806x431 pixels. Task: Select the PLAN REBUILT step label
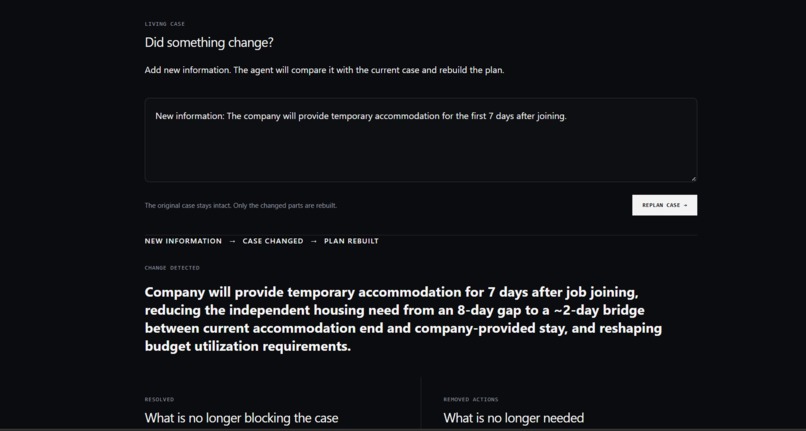click(x=351, y=241)
